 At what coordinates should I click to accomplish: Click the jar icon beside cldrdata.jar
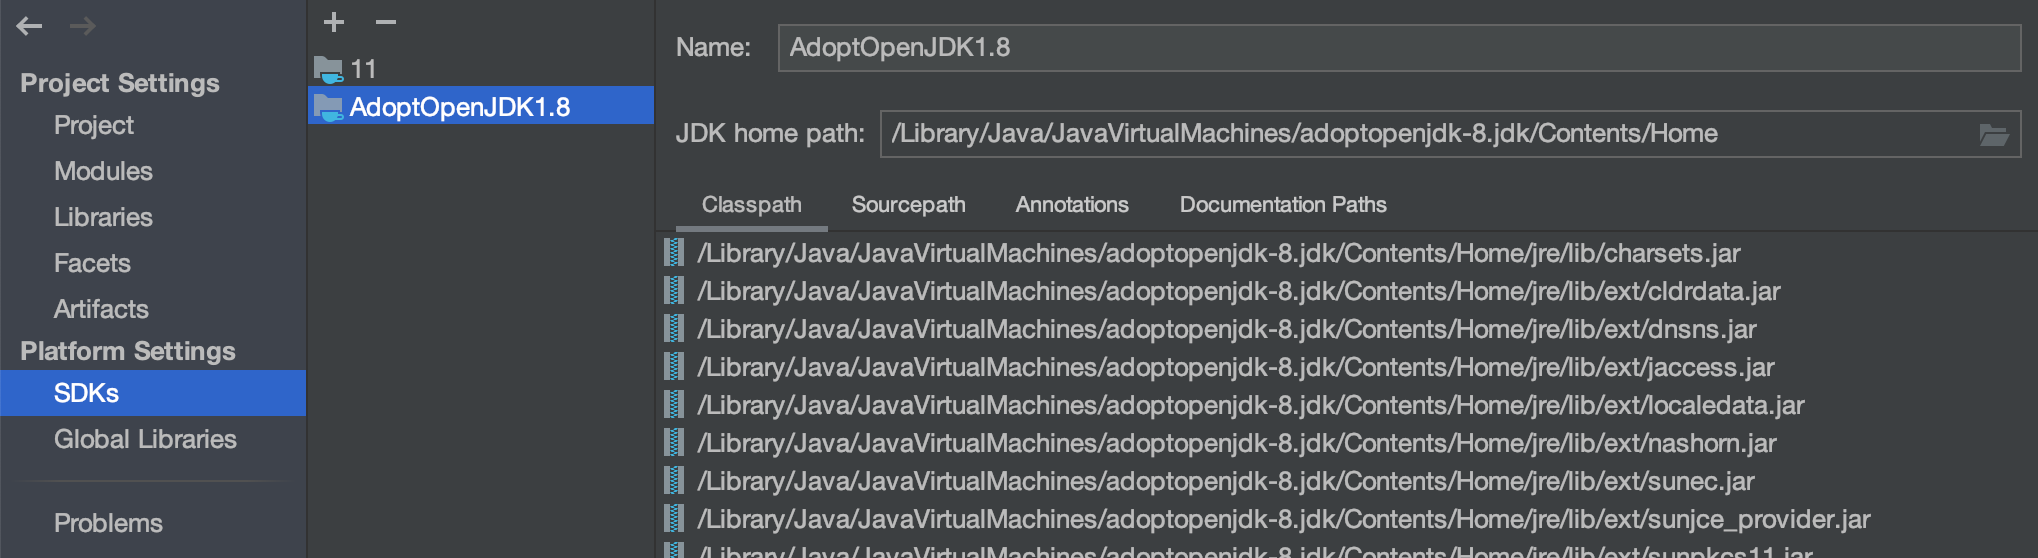click(x=675, y=291)
